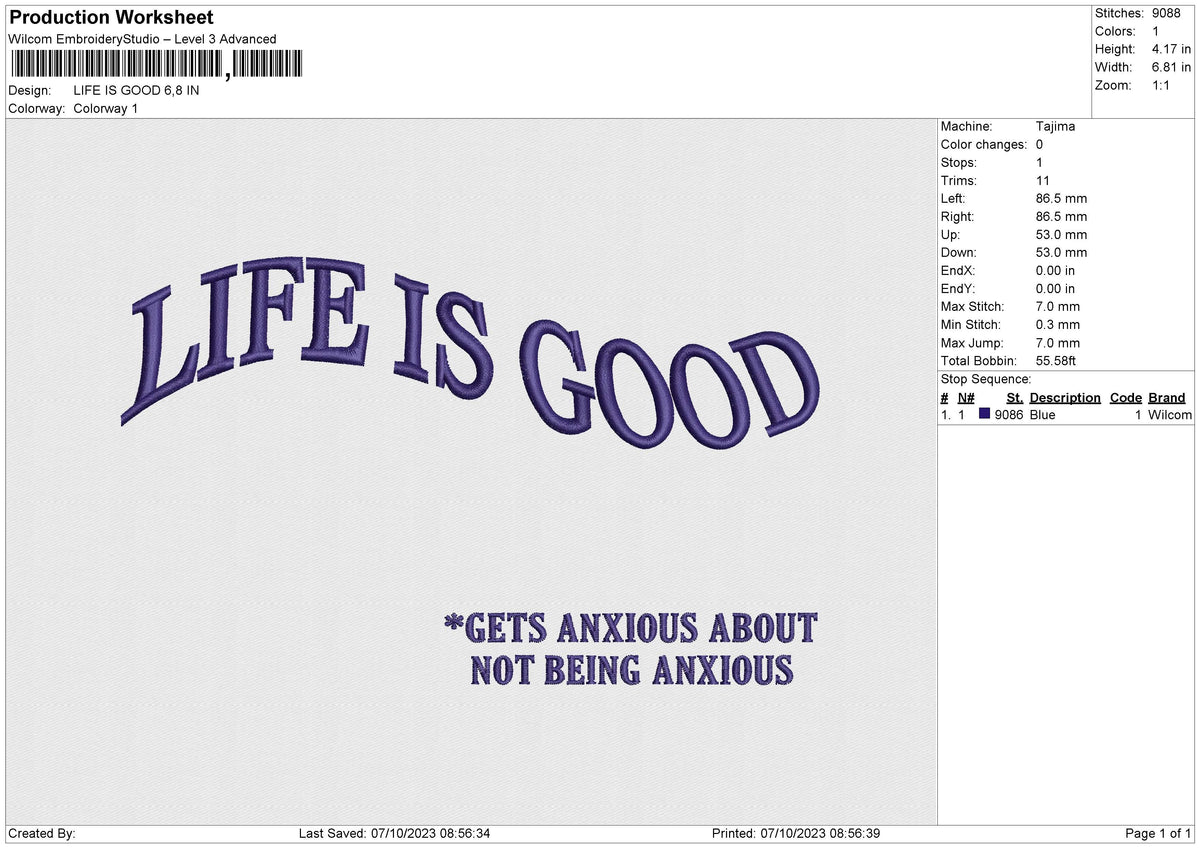Click the 'Code' column header
1200x848 pixels.
(x=1126, y=397)
